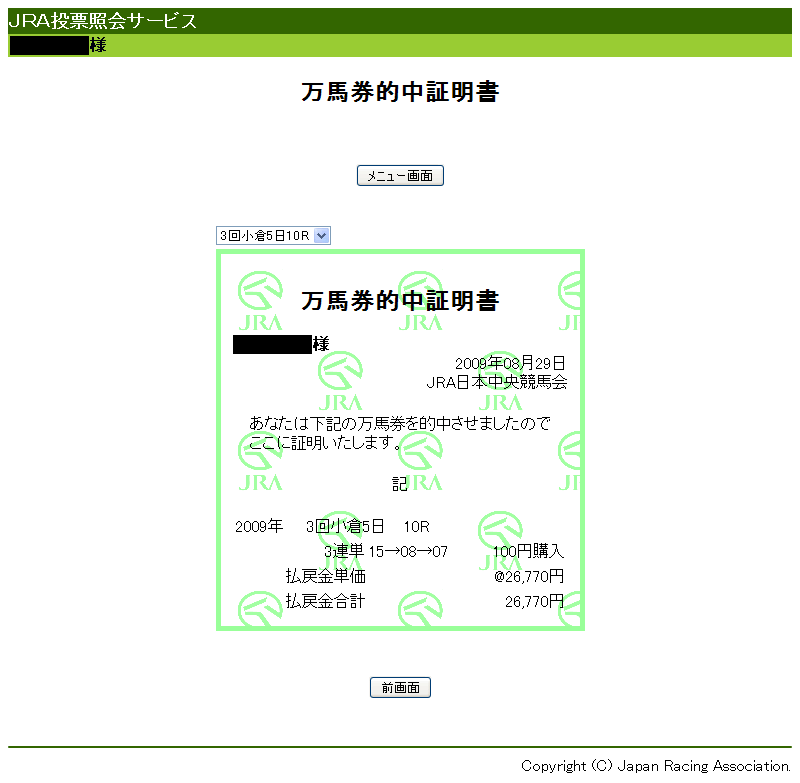Click the JRA日本中央競馬会 text
The image size is (800, 783).
click(496, 382)
